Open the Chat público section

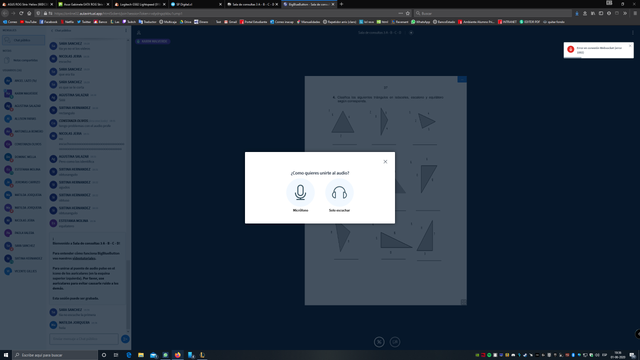click(x=23, y=40)
